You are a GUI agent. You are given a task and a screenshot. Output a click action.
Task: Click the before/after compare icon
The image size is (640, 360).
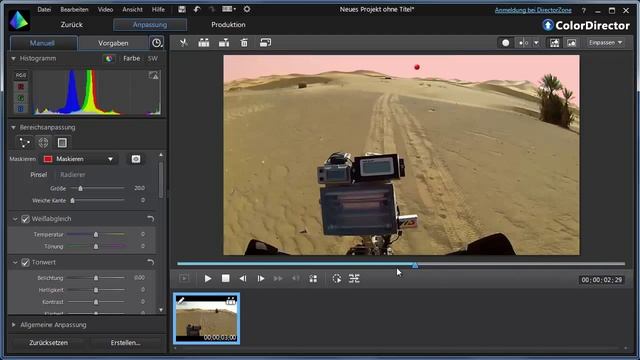tap(523, 43)
